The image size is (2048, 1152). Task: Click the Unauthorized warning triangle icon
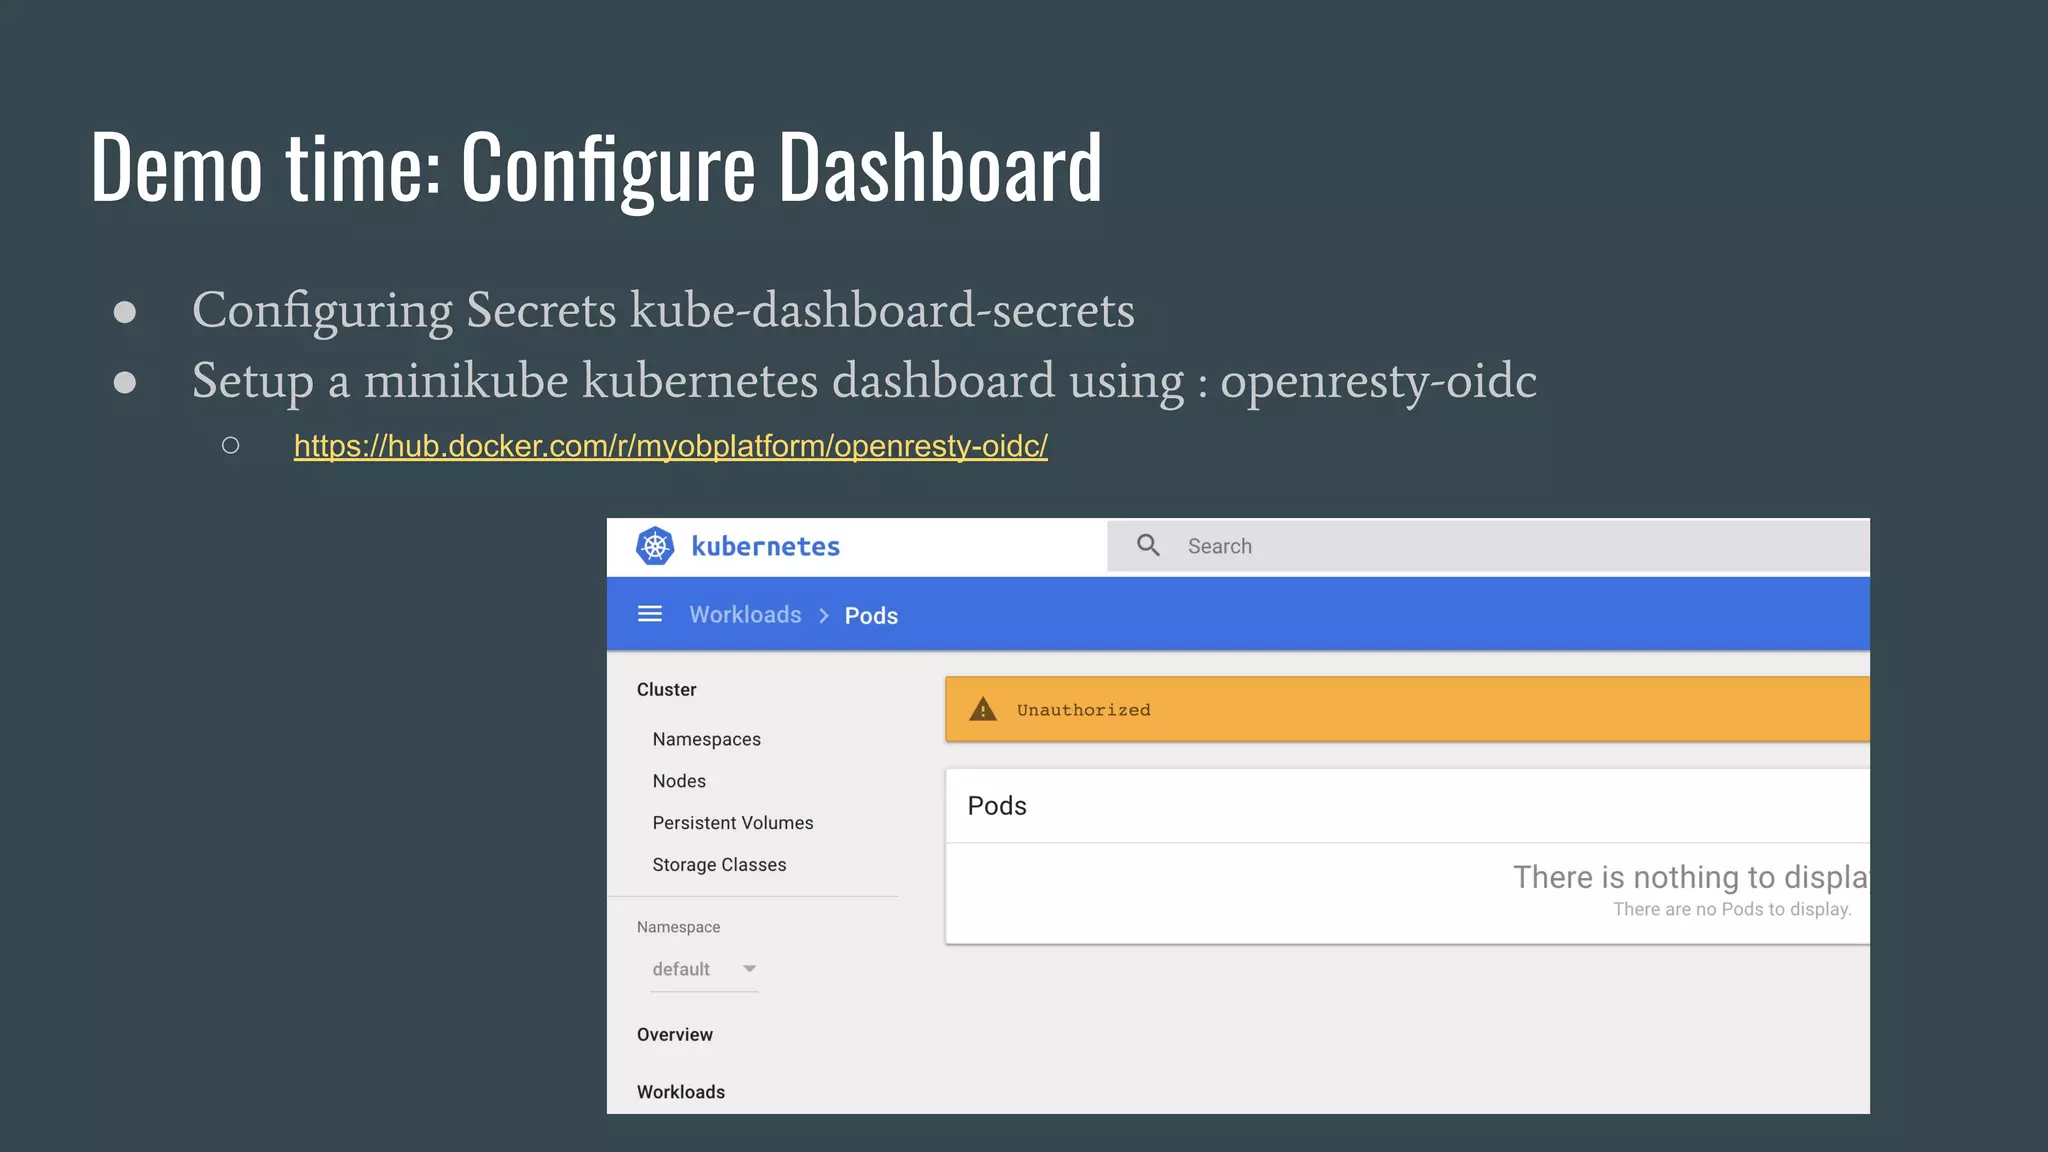coord(983,709)
